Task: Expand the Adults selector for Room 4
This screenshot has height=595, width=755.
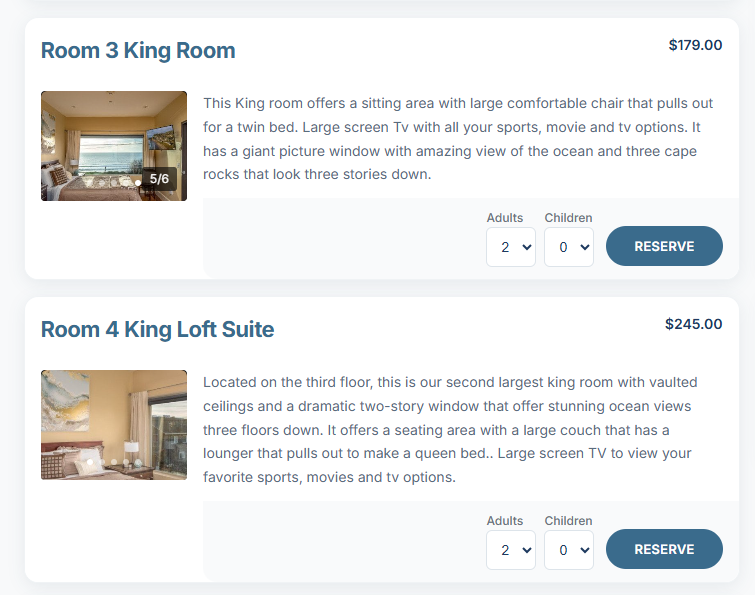Action: pyautogui.click(x=510, y=550)
